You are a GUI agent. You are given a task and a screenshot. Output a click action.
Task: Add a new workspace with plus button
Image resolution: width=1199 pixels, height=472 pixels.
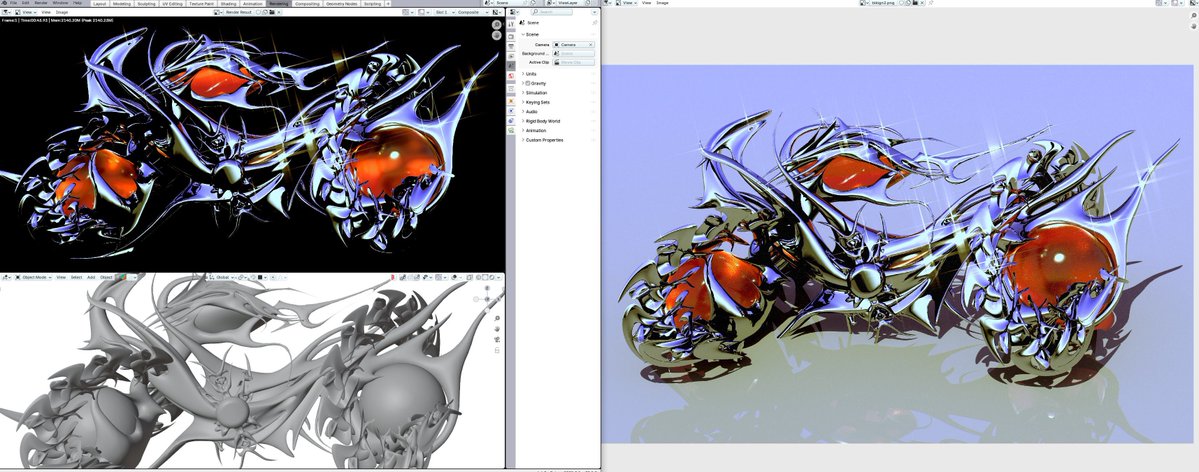[x=388, y=4]
